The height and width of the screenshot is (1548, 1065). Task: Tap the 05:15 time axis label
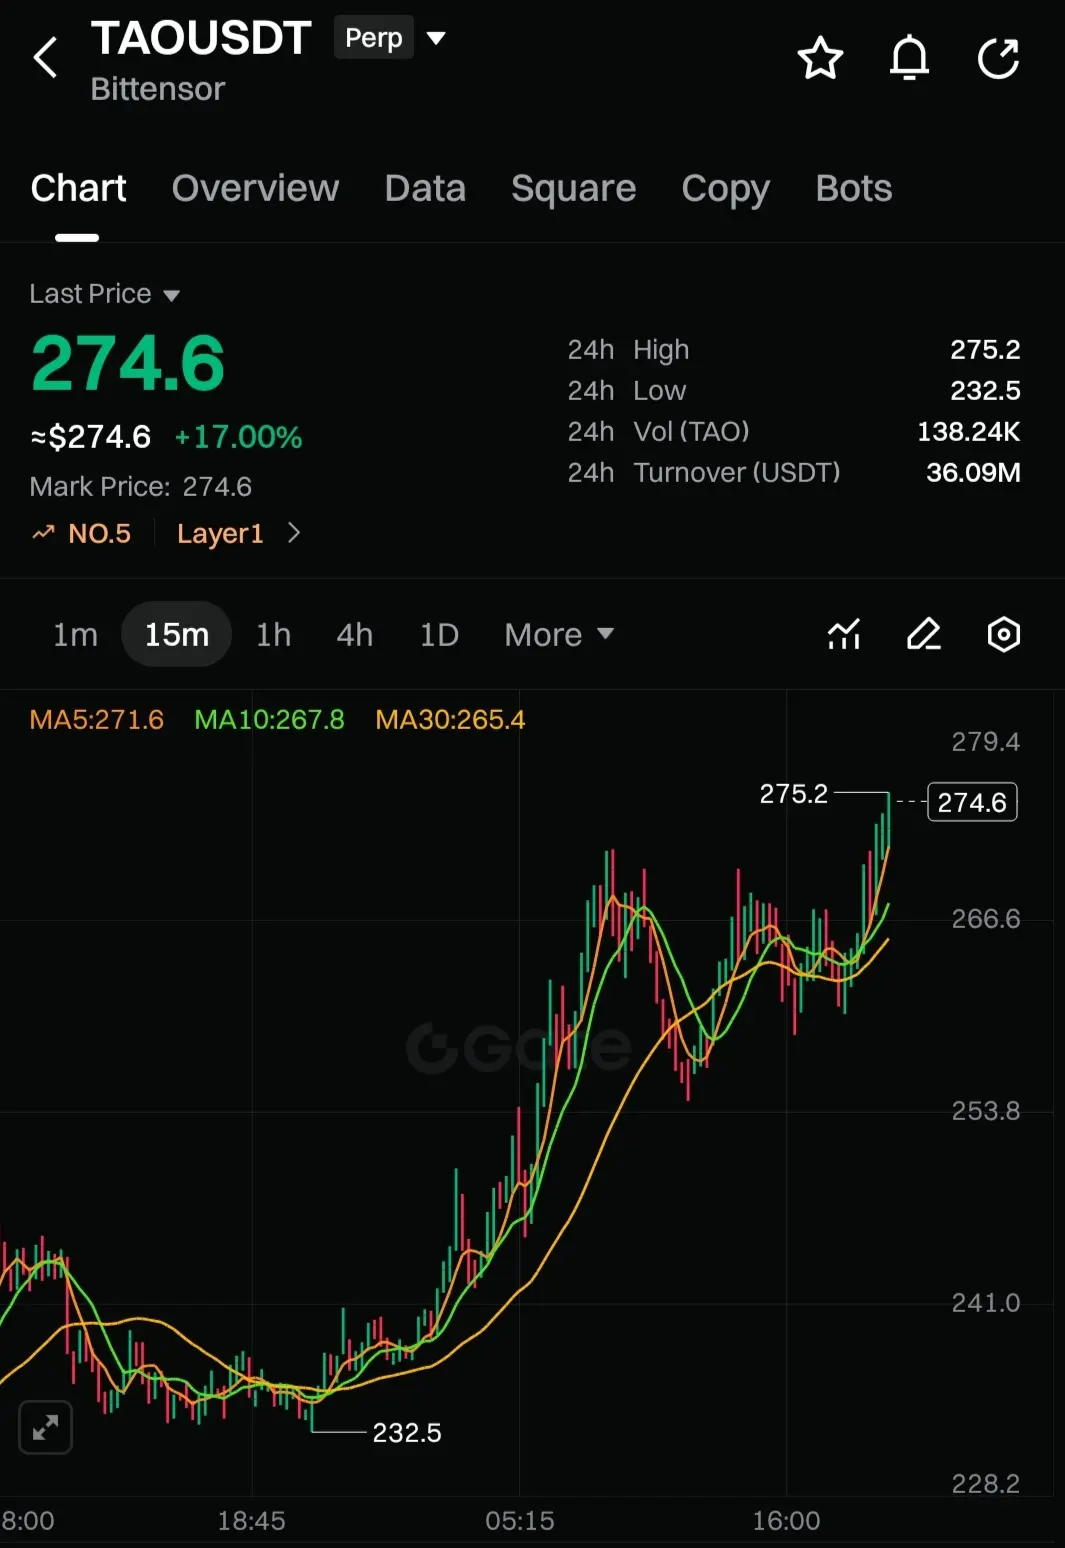519,1521
